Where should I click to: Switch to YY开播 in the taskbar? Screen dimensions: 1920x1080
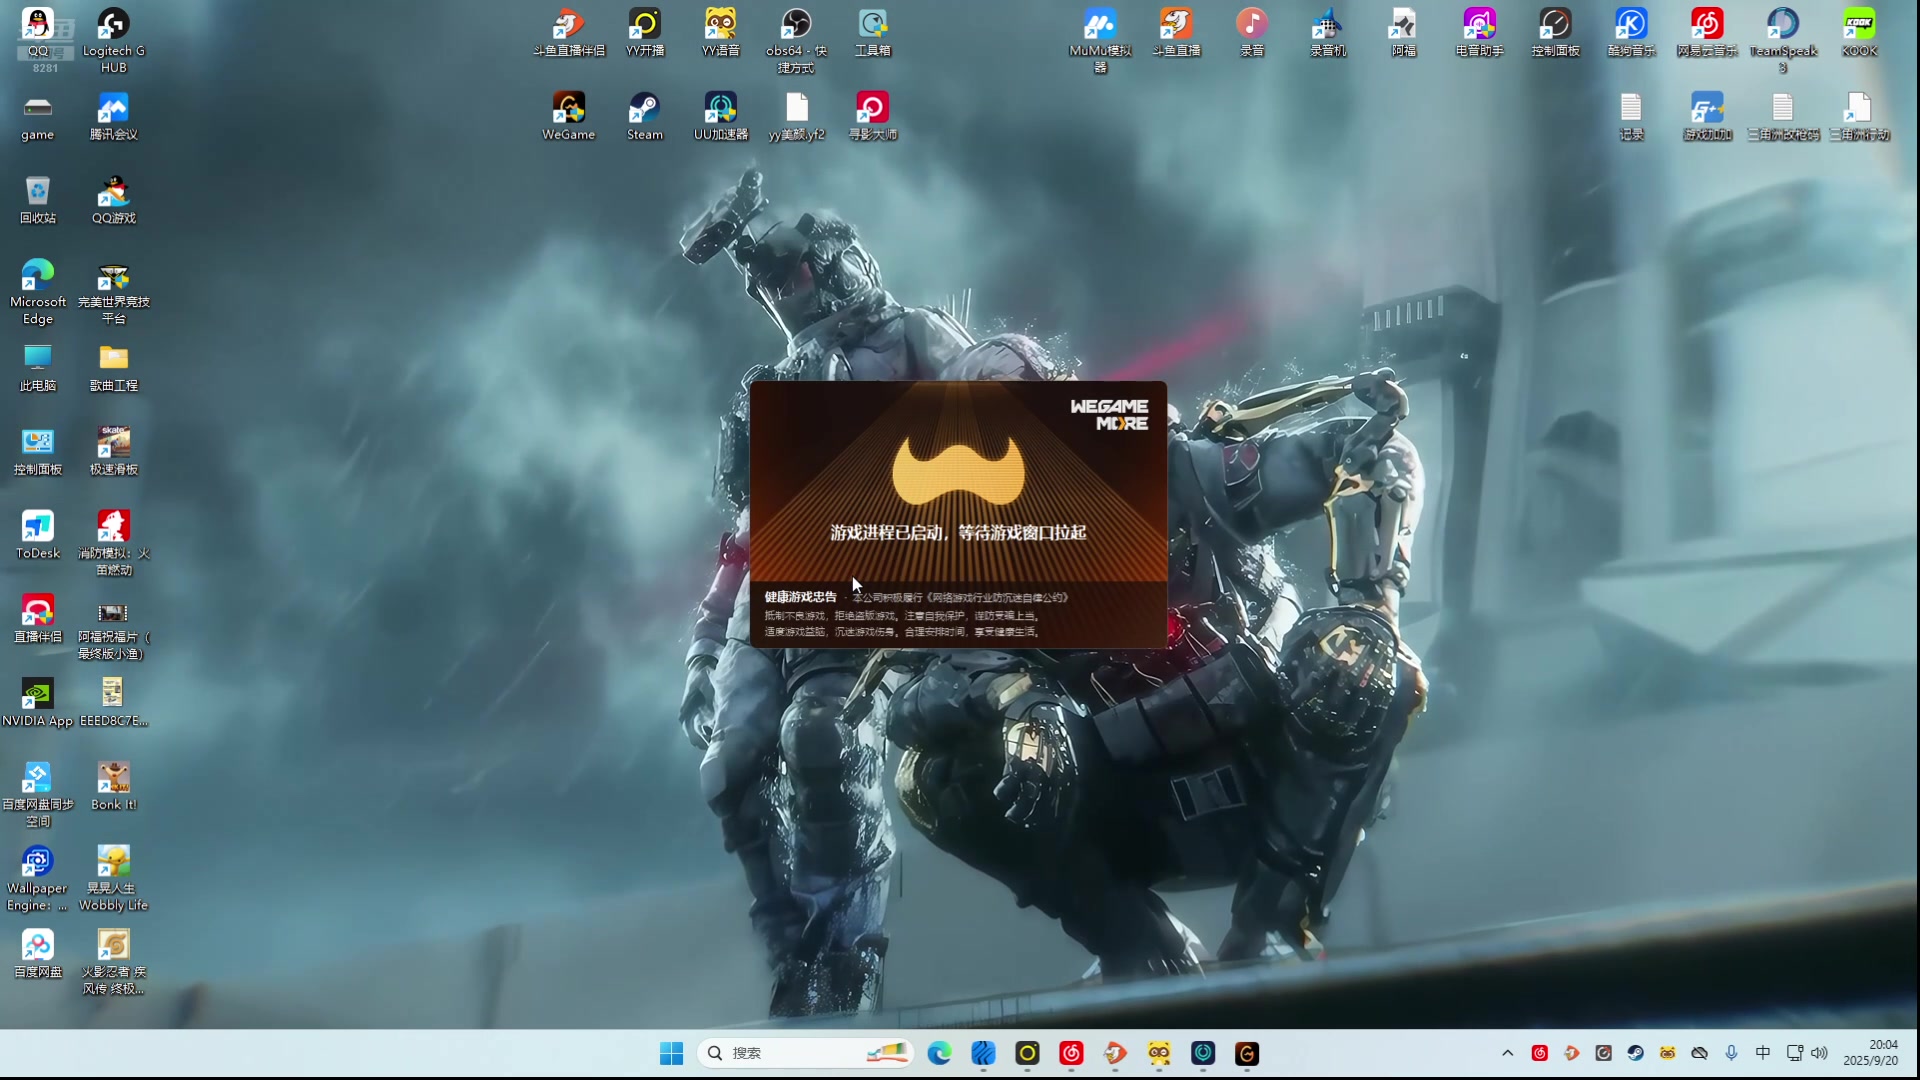click(1027, 1053)
